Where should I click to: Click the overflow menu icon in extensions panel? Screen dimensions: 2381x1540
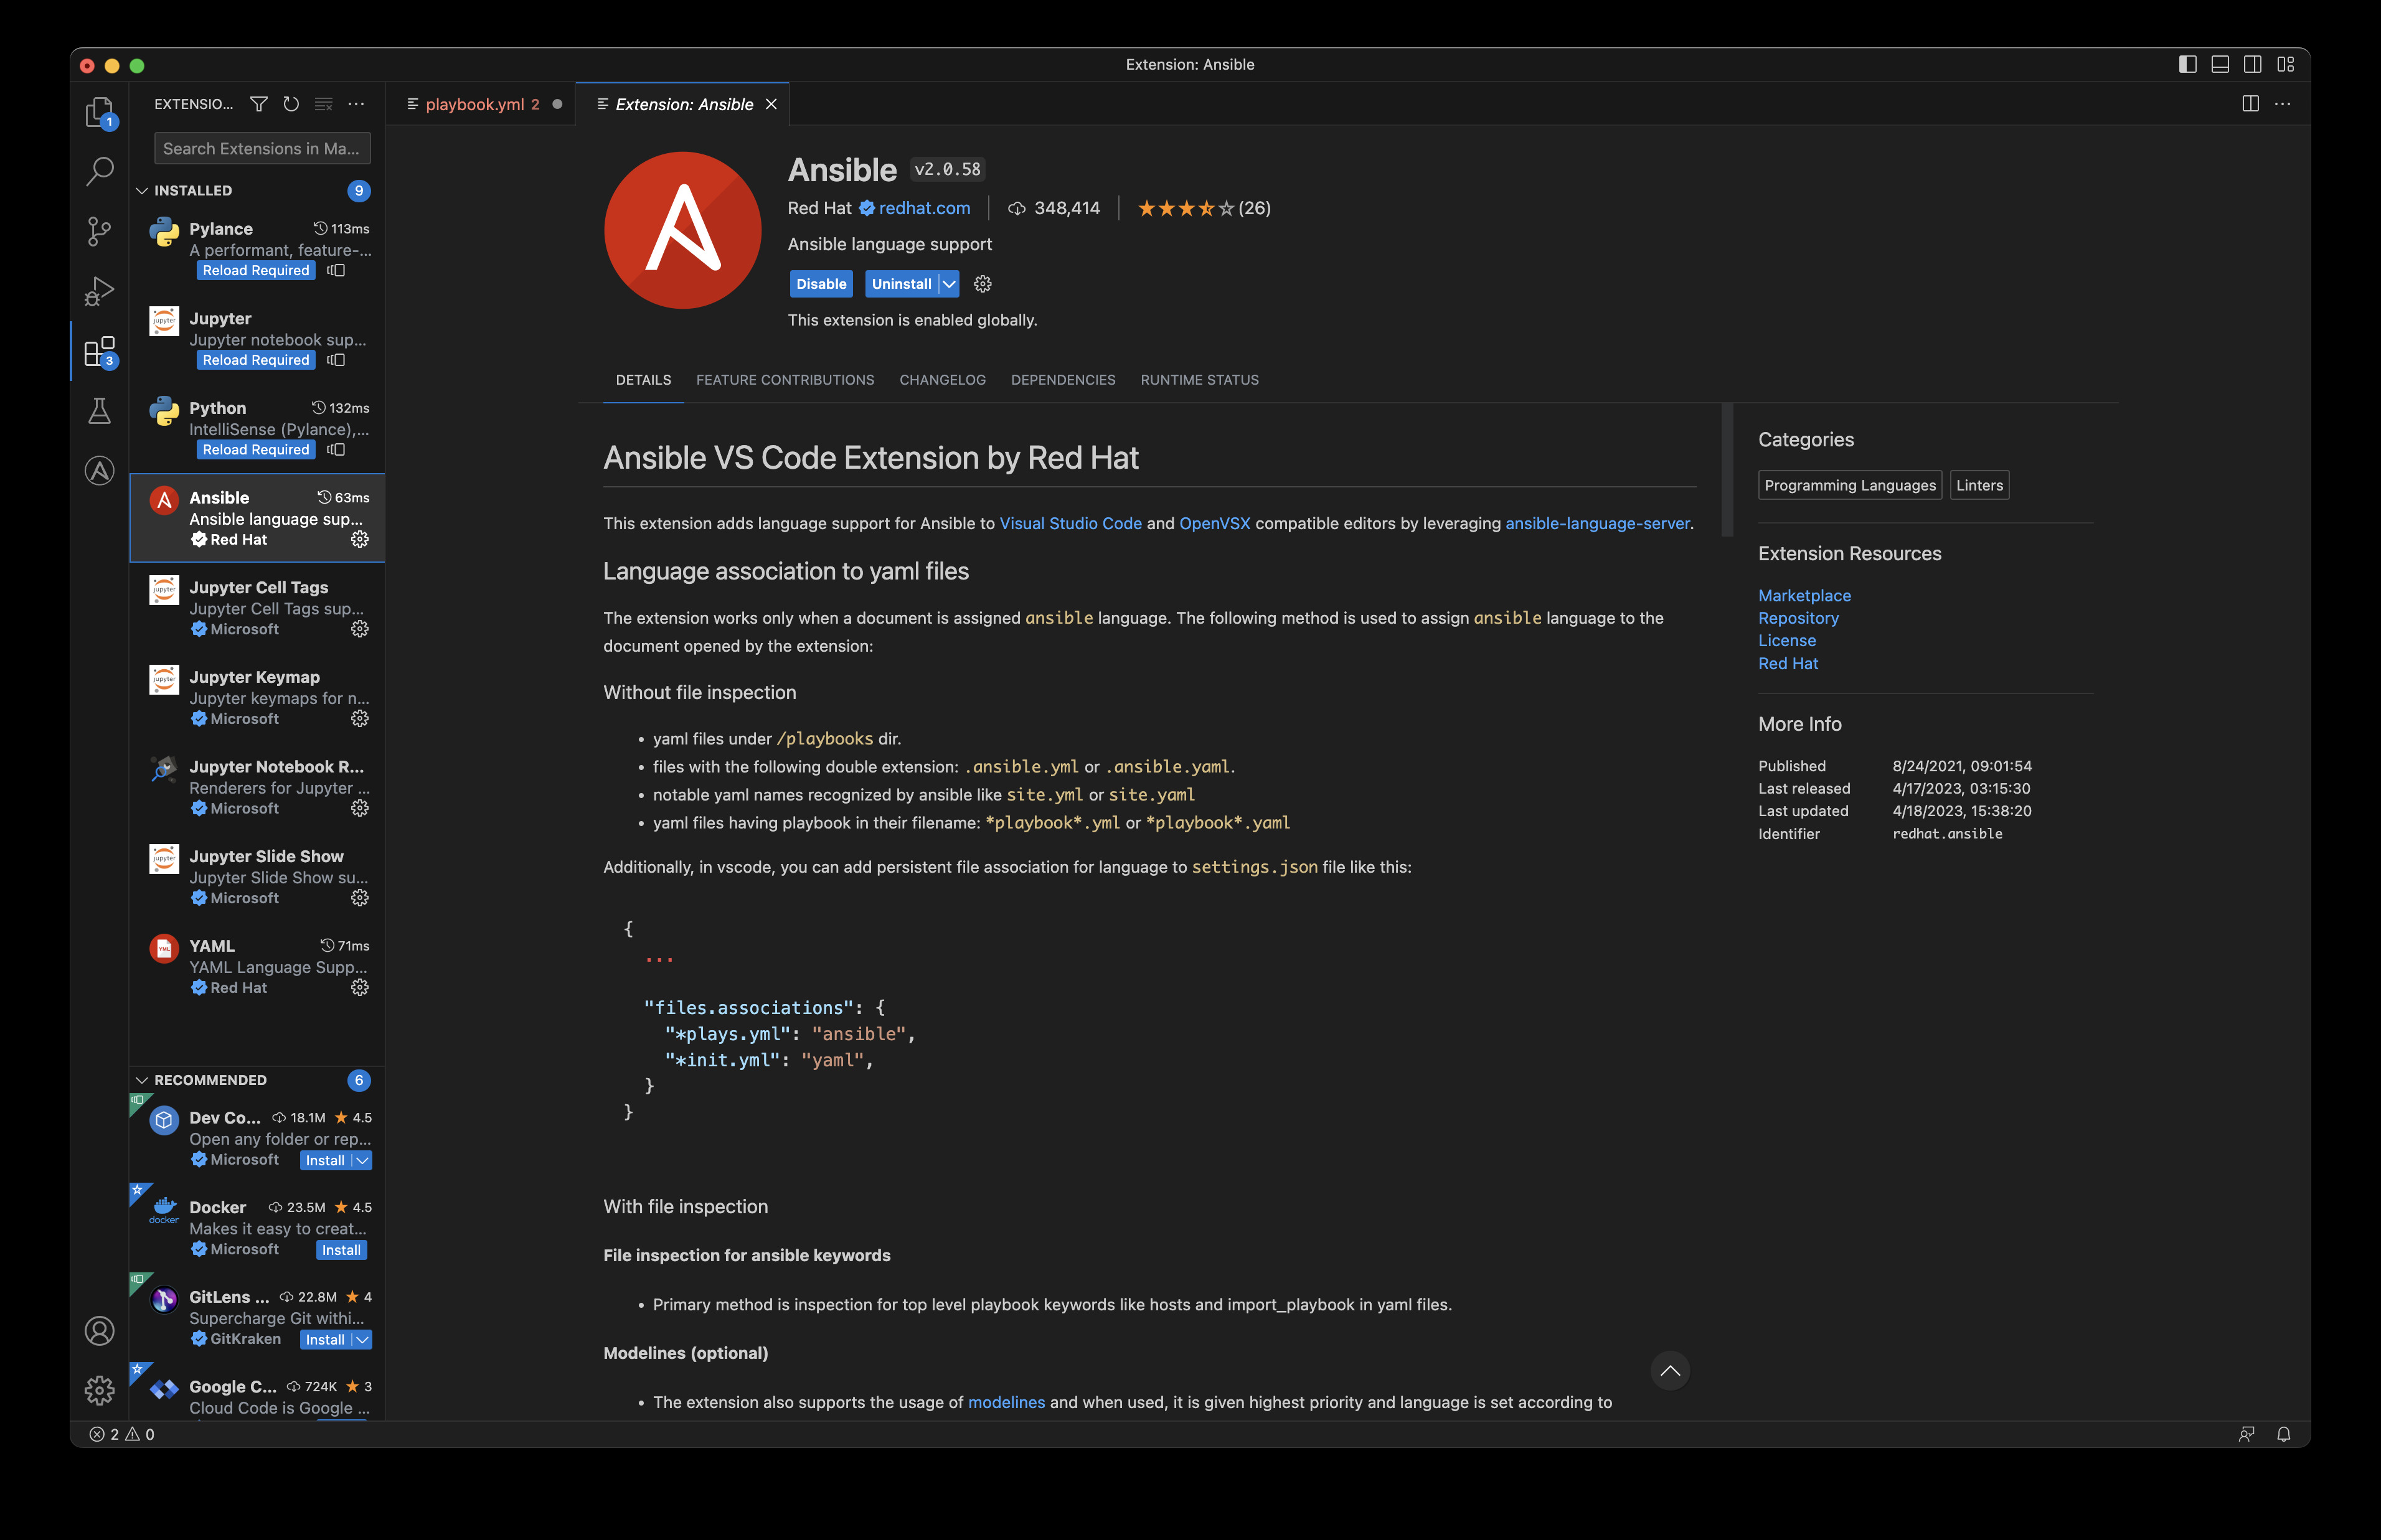point(354,104)
